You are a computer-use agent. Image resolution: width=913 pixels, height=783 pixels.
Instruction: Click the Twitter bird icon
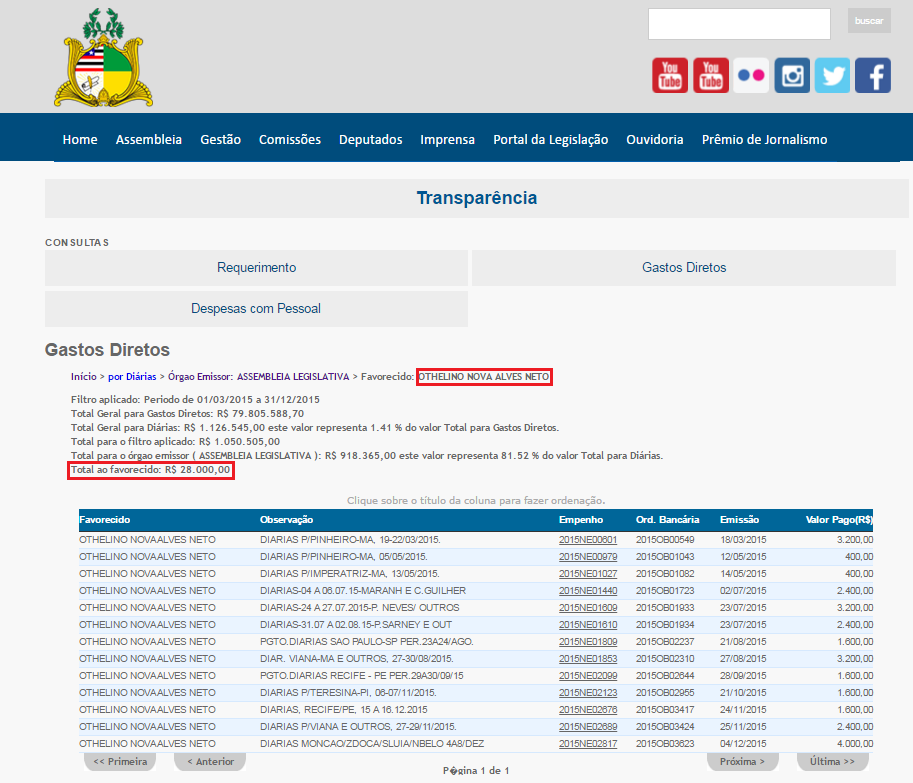click(832, 76)
